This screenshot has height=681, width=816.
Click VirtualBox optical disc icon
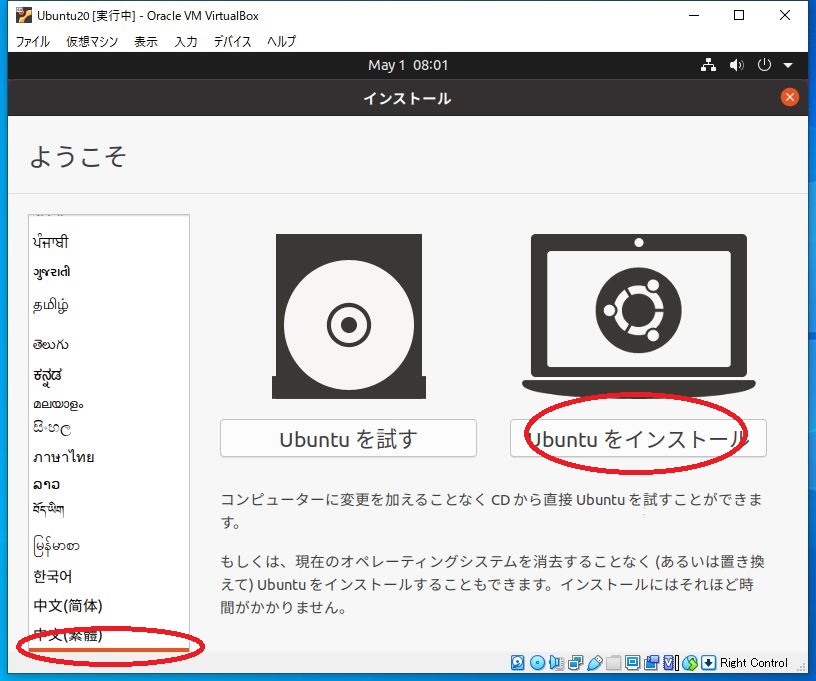pyautogui.click(x=537, y=662)
